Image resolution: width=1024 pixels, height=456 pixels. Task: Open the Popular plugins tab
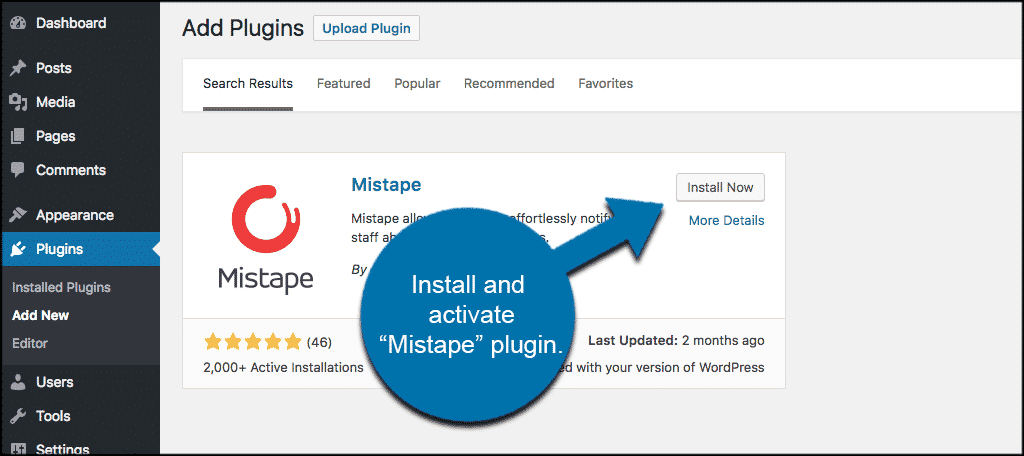417,84
